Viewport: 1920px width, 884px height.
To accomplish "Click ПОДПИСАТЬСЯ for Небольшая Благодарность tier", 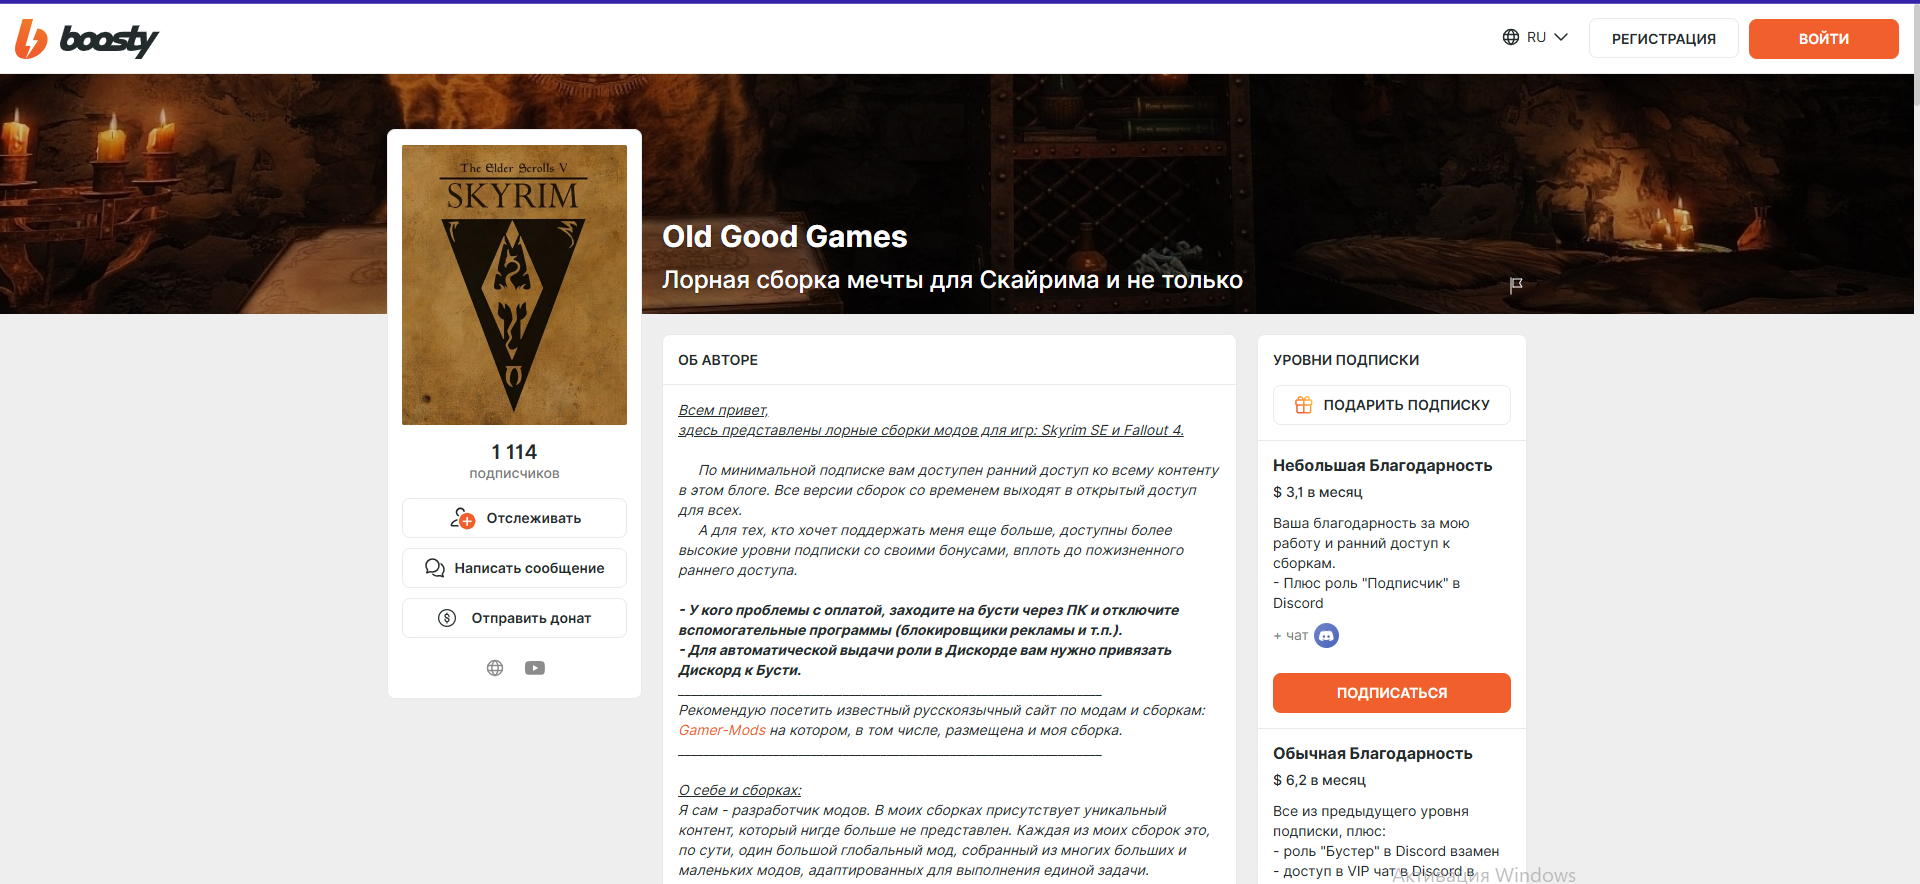I will coord(1391,693).
